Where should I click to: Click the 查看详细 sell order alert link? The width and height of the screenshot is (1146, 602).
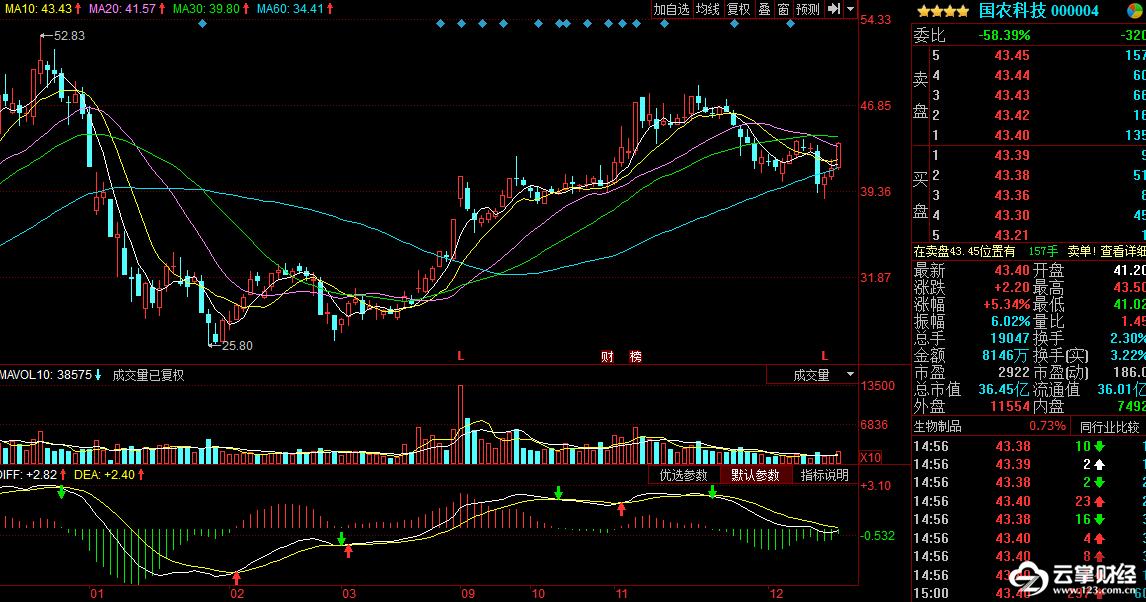click(1123, 251)
